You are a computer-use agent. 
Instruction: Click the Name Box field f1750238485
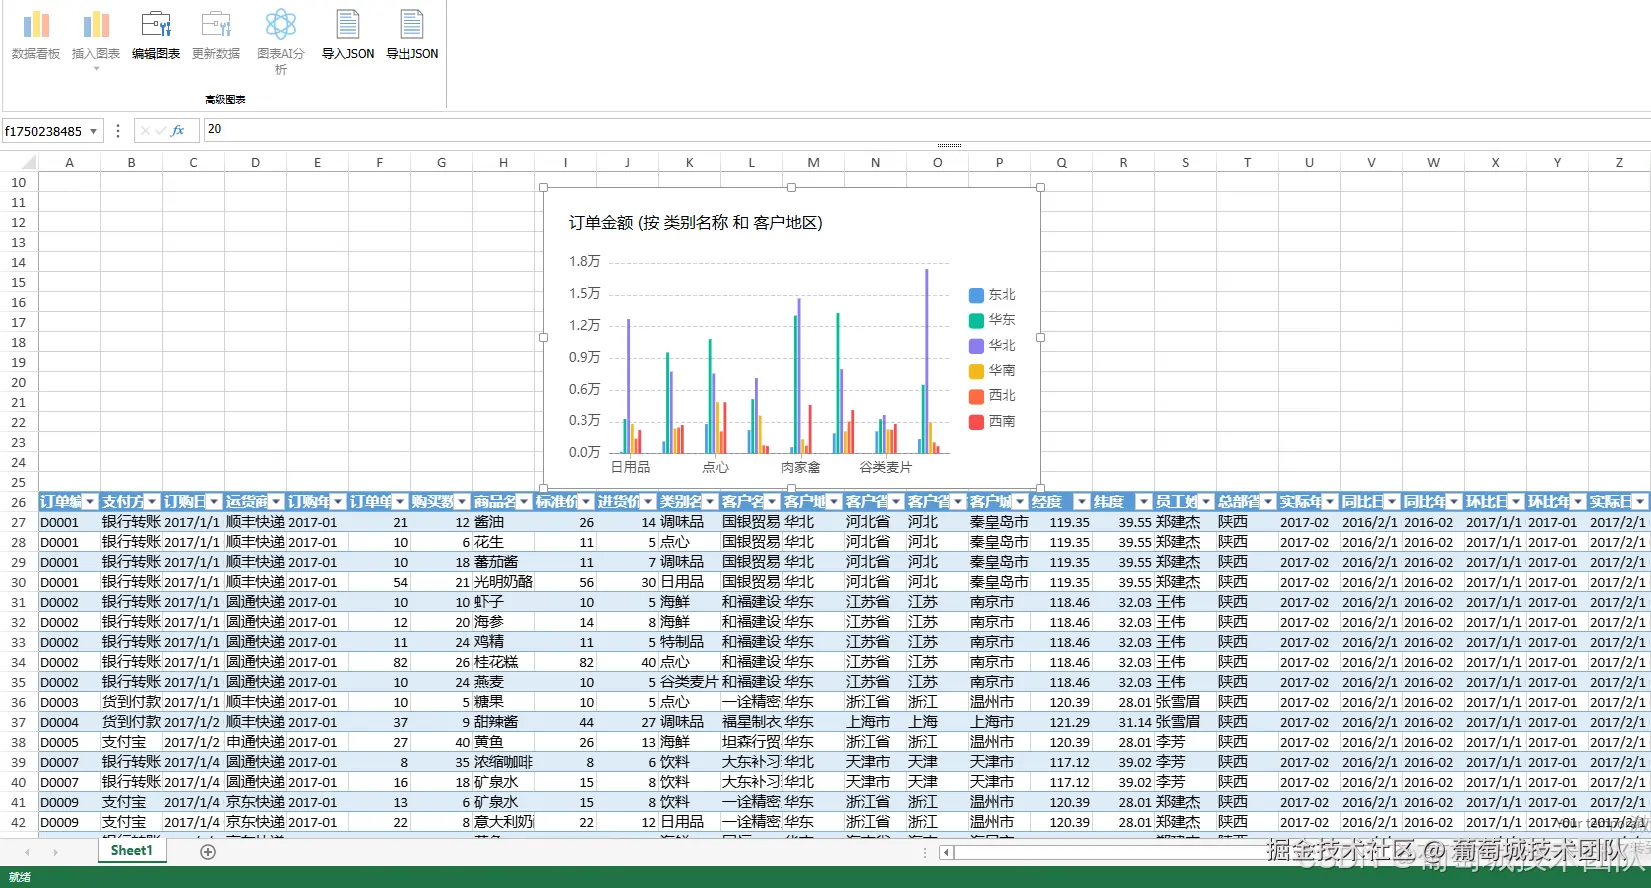point(44,131)
